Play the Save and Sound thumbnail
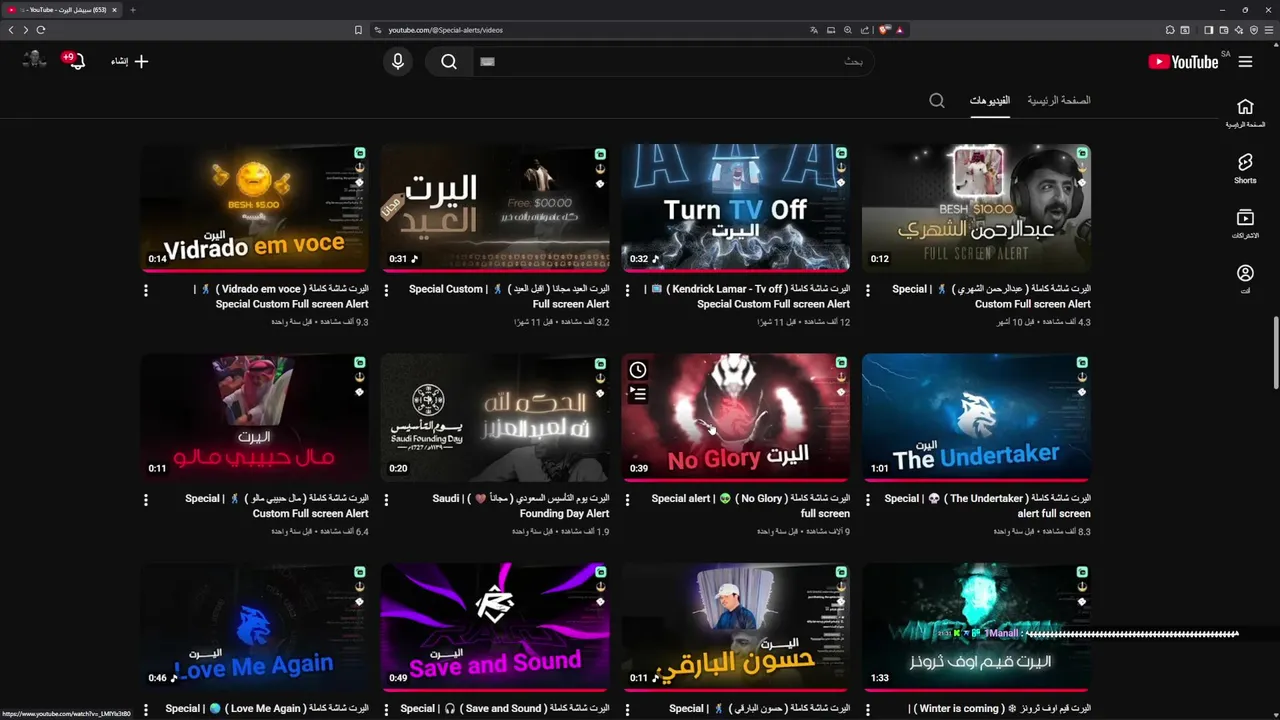 pyautogui.click(x=495, y=627)
